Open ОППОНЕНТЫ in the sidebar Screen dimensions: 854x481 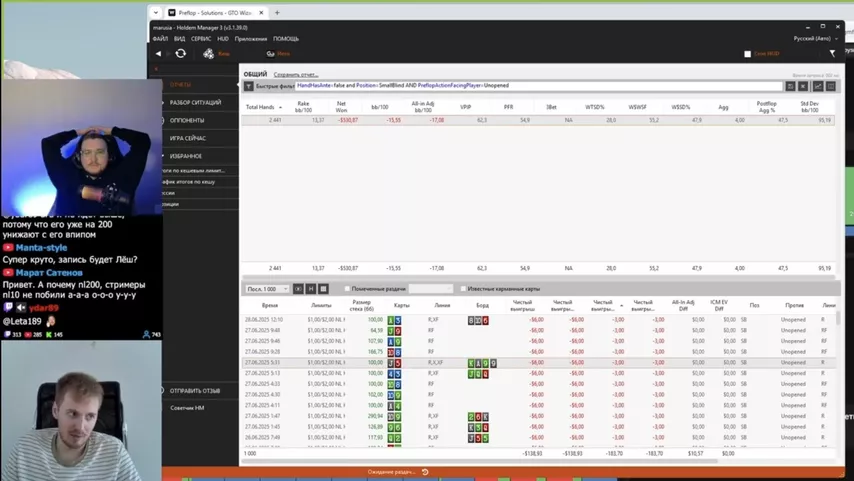click(187, 120)
